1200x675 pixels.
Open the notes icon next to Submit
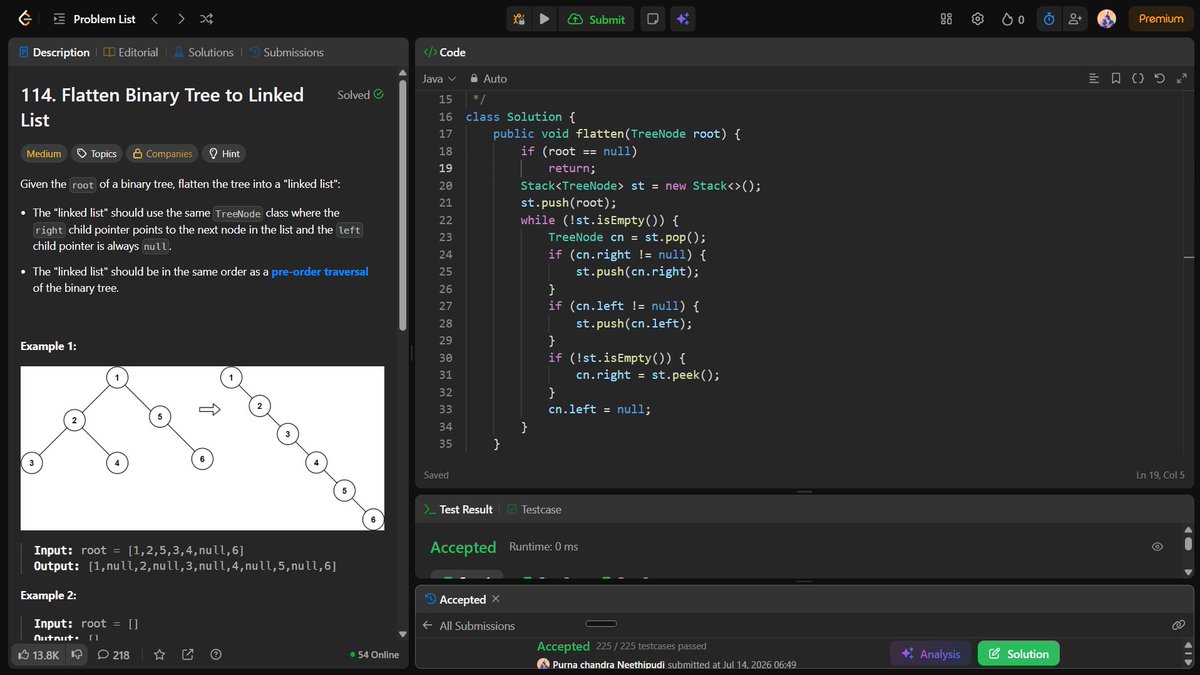(x=652, y=19)
